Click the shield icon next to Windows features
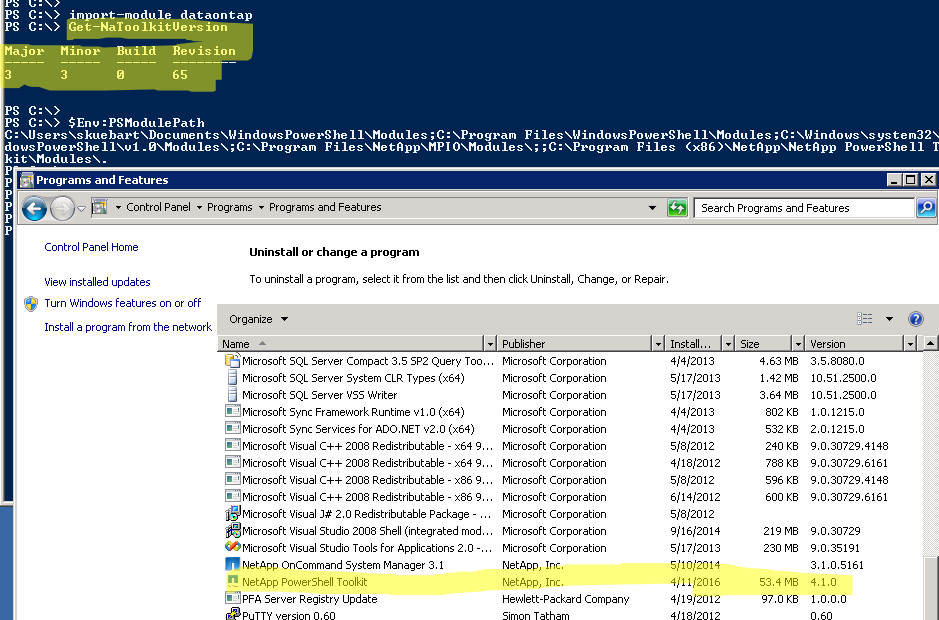The height and width of the screenshot is (620, 939). point(31,304)
